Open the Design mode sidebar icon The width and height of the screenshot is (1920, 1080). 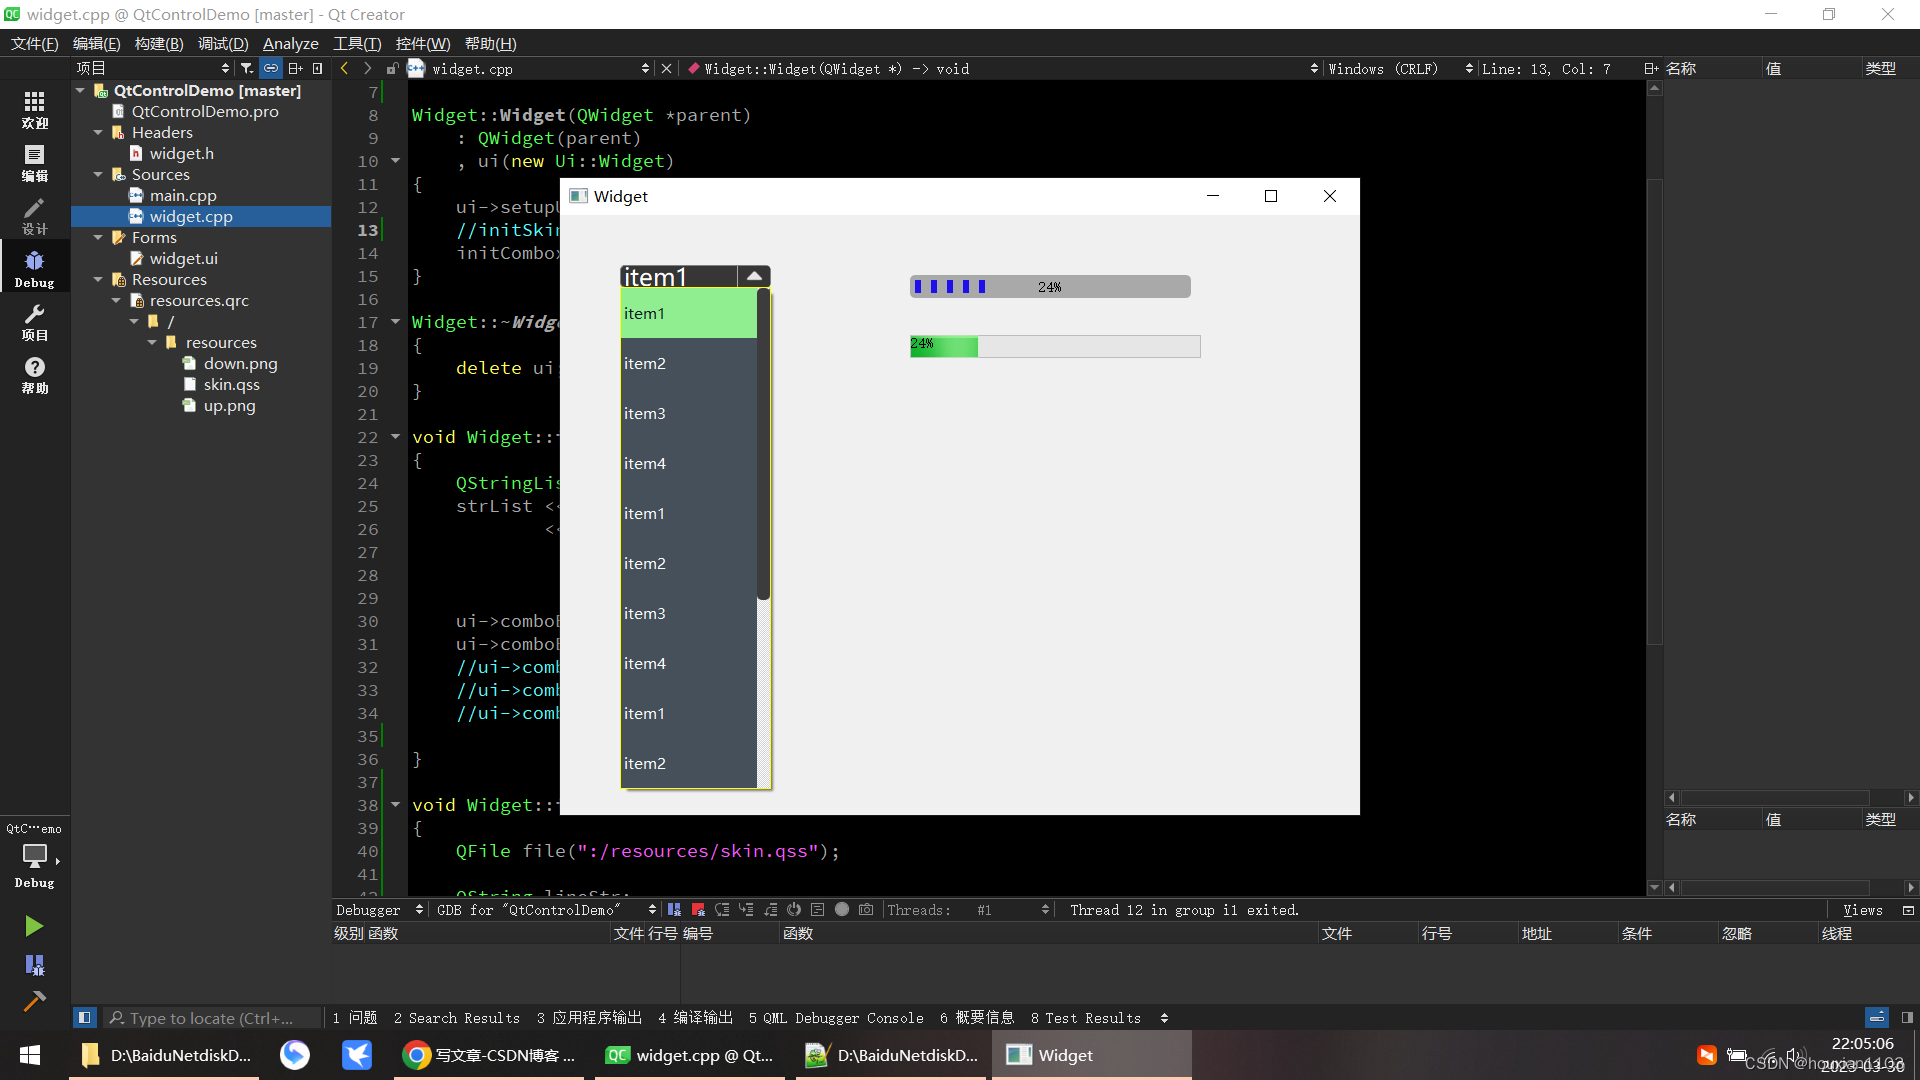click(x=34, y=215)
